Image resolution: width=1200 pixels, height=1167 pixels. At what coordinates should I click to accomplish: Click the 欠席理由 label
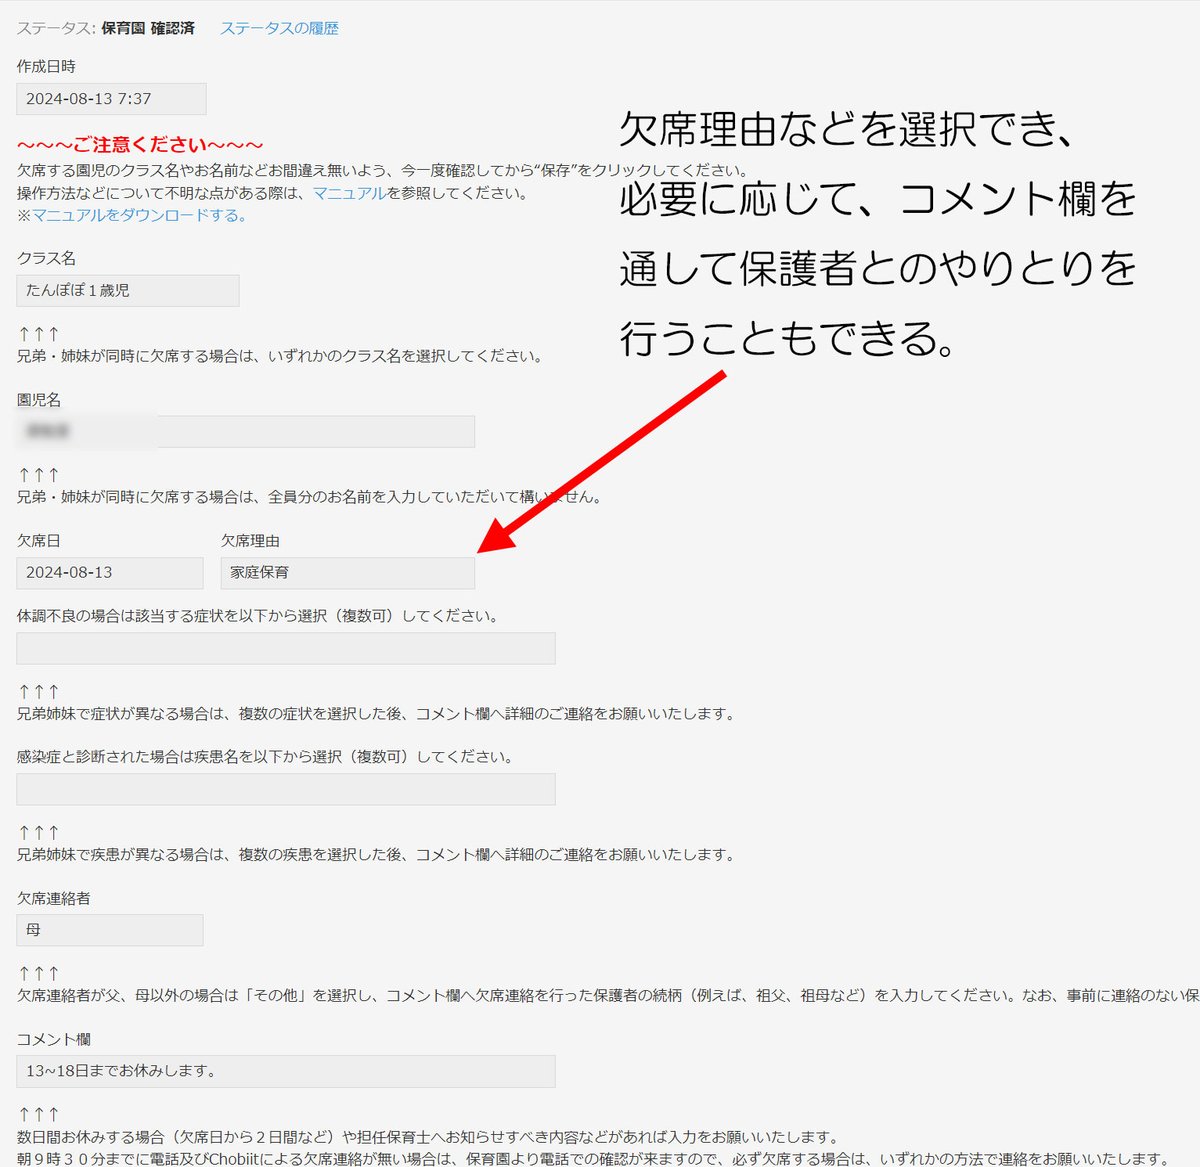tap(250, 540)
